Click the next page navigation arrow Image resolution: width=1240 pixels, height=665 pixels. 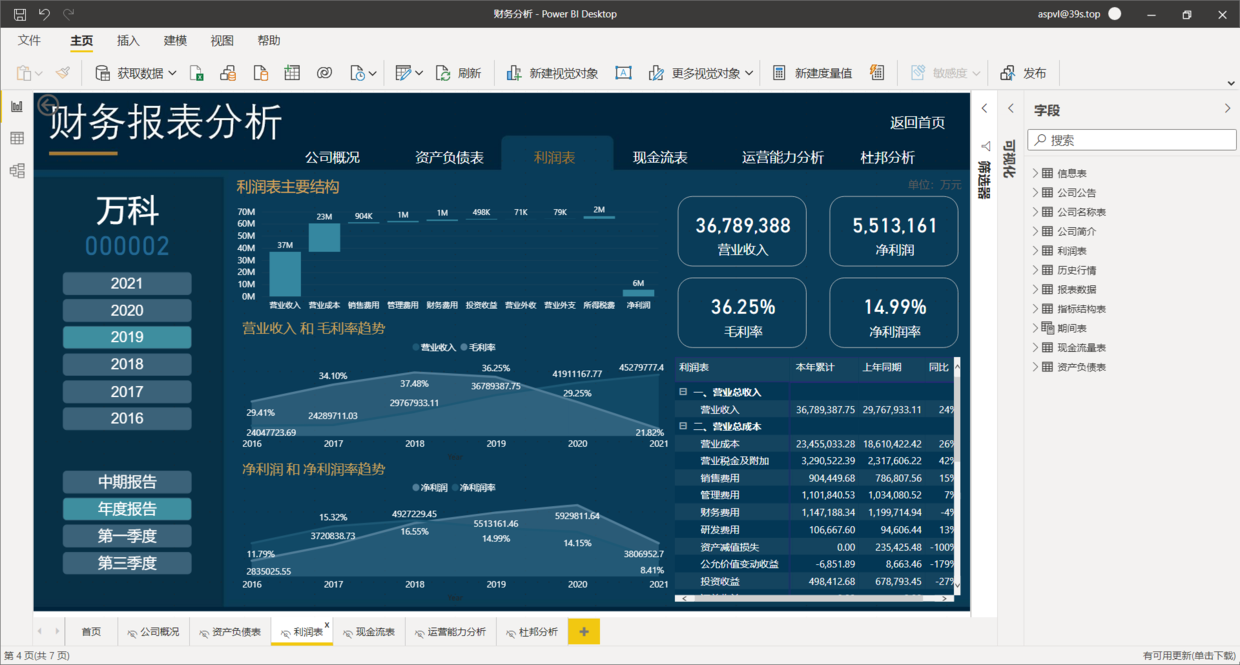pos(56,631)
